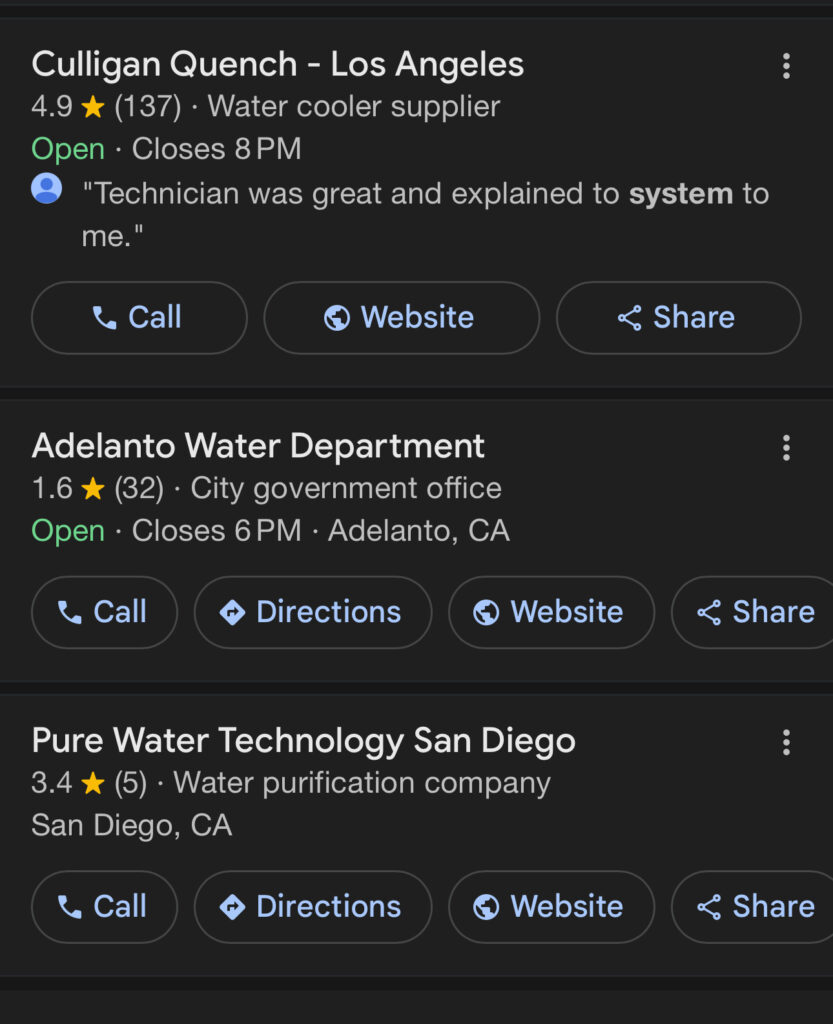
Task: Select the Pure Water Technology San Diego title
Action: (x=303, y=741)
